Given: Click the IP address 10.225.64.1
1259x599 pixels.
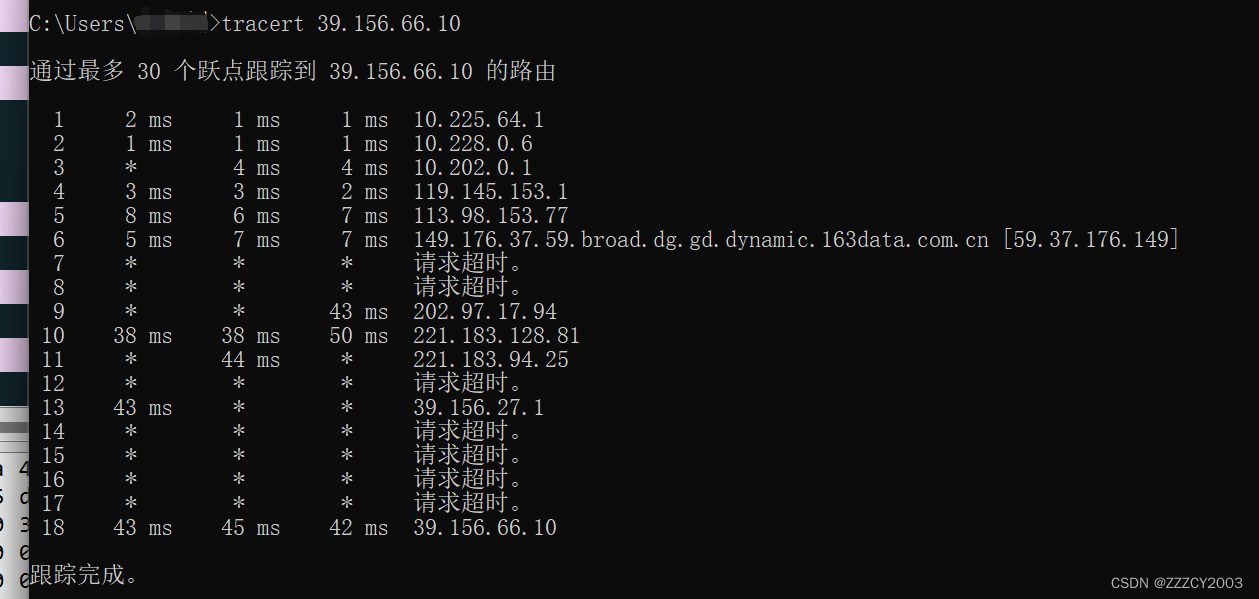Looking at the screenshot, I should 478,120.
